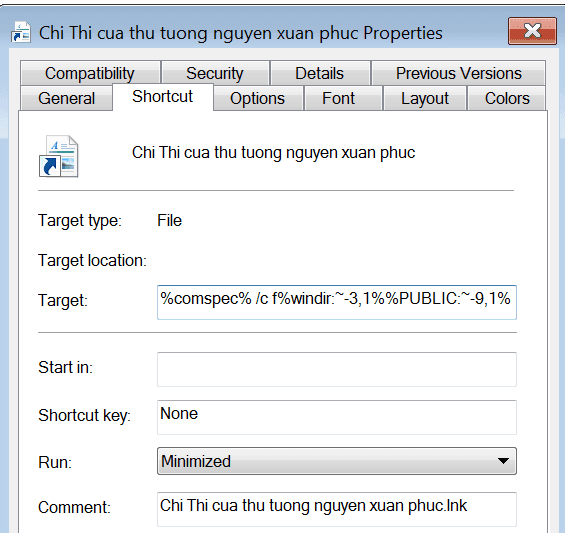Focus the Shortcut key field showing None

[337, 417]
